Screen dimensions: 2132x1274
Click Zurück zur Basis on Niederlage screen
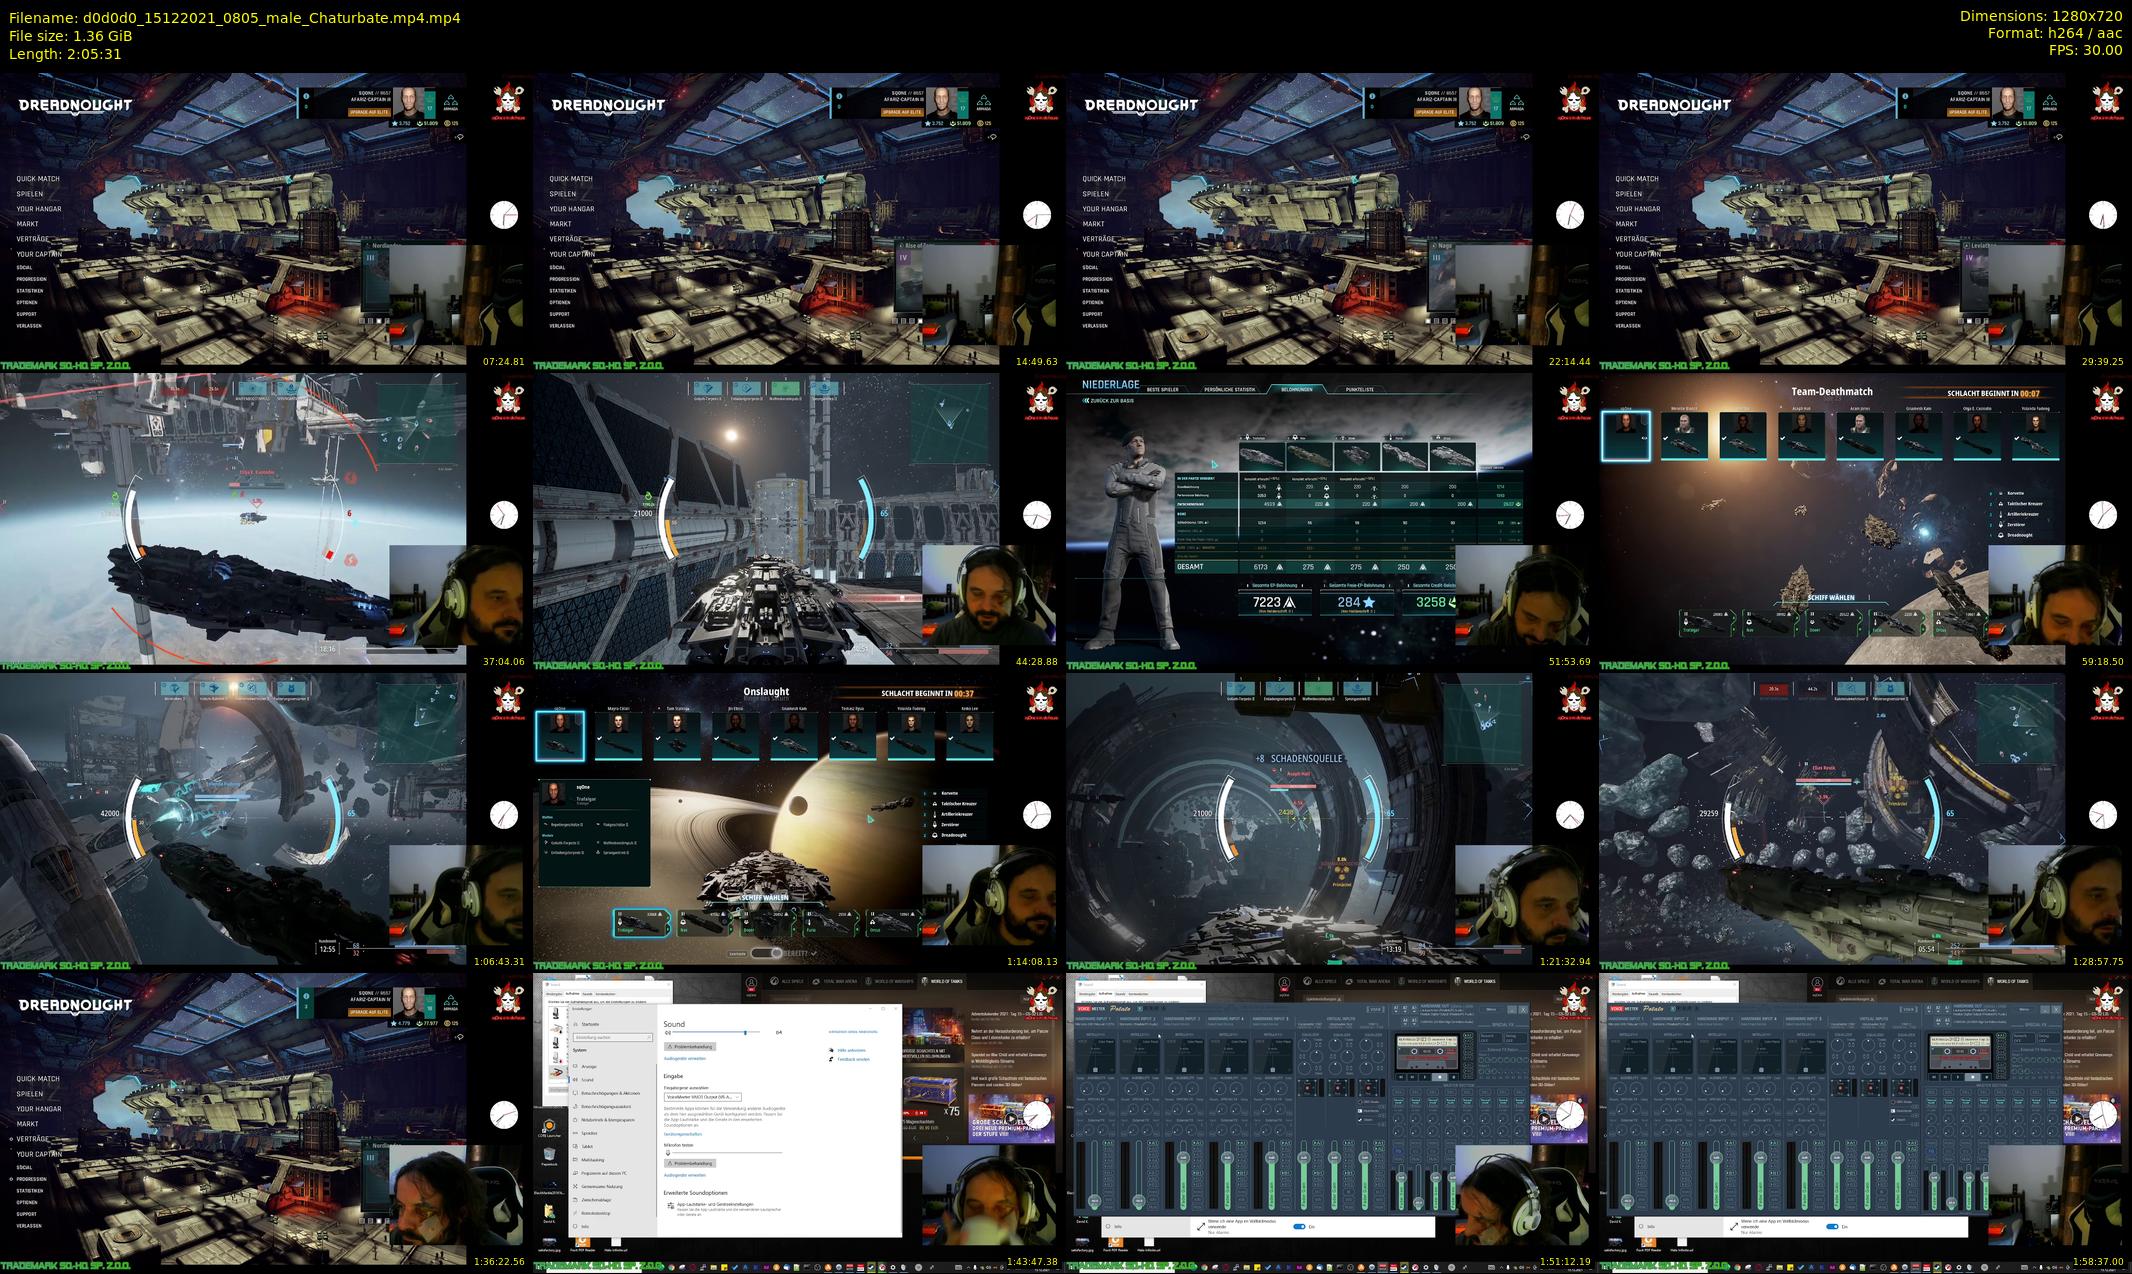click(x=1109, y=400)
